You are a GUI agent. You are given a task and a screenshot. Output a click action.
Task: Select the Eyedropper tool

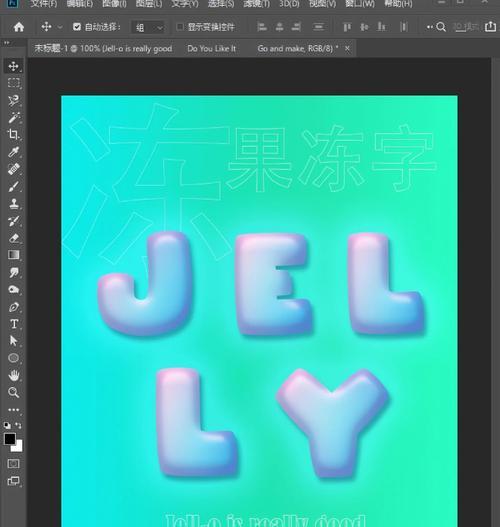click(x=13, y=152)
